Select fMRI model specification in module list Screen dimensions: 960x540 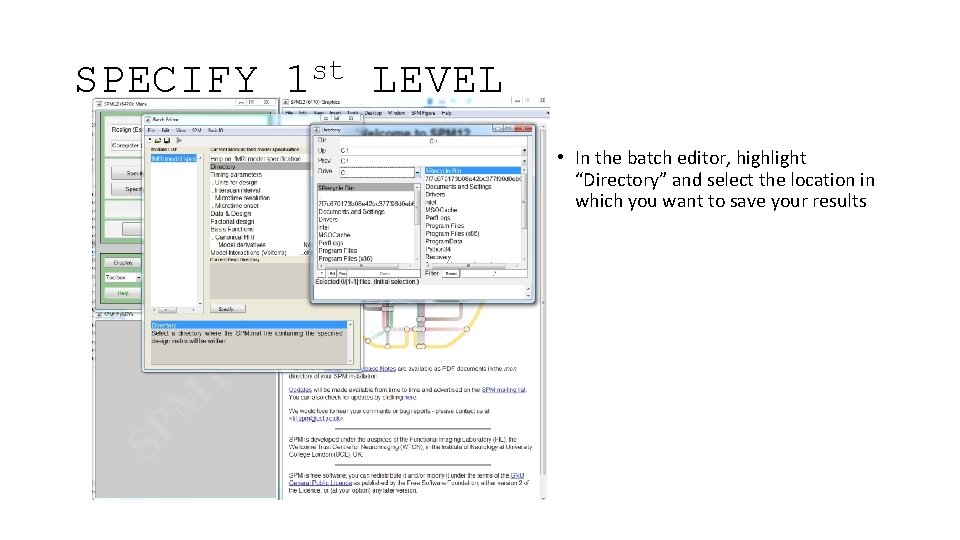pos(174,159)
